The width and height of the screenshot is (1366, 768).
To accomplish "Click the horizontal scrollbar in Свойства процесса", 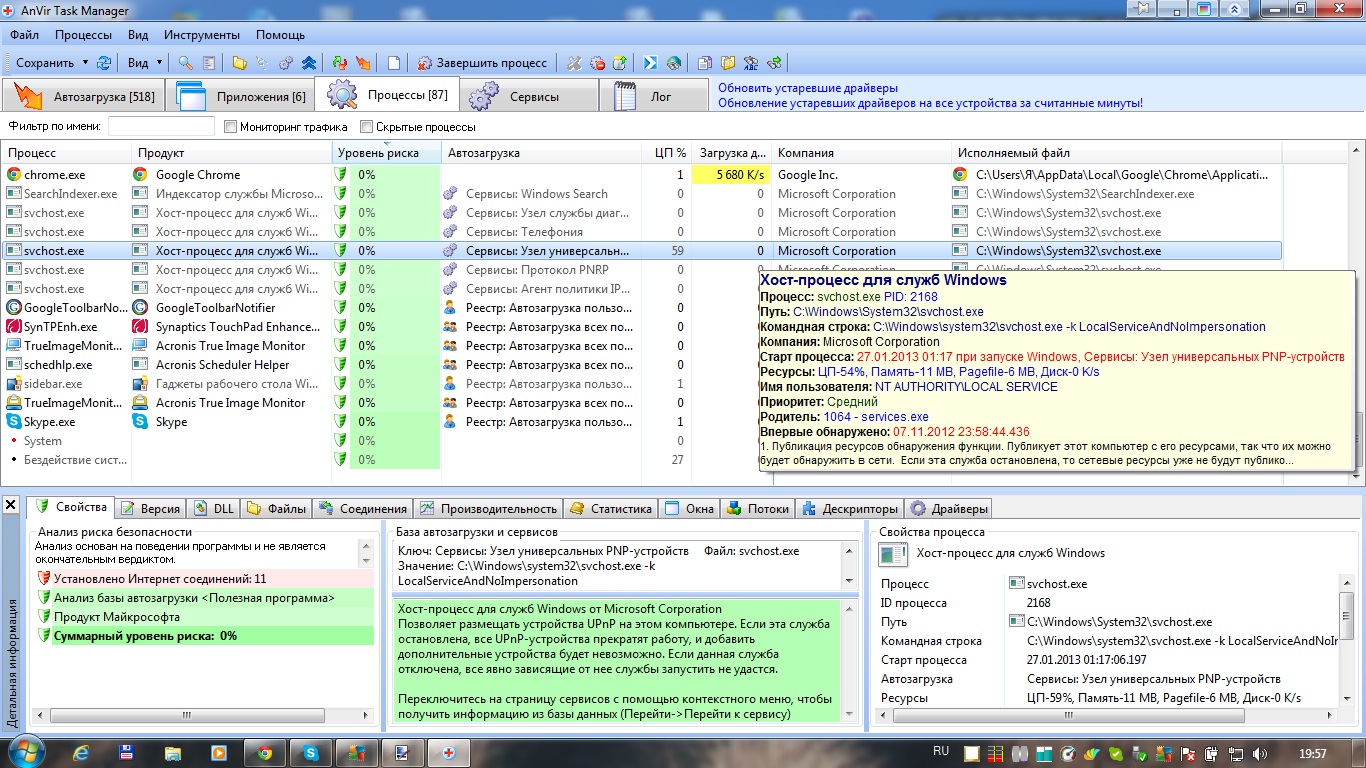I will point(1107,715).
